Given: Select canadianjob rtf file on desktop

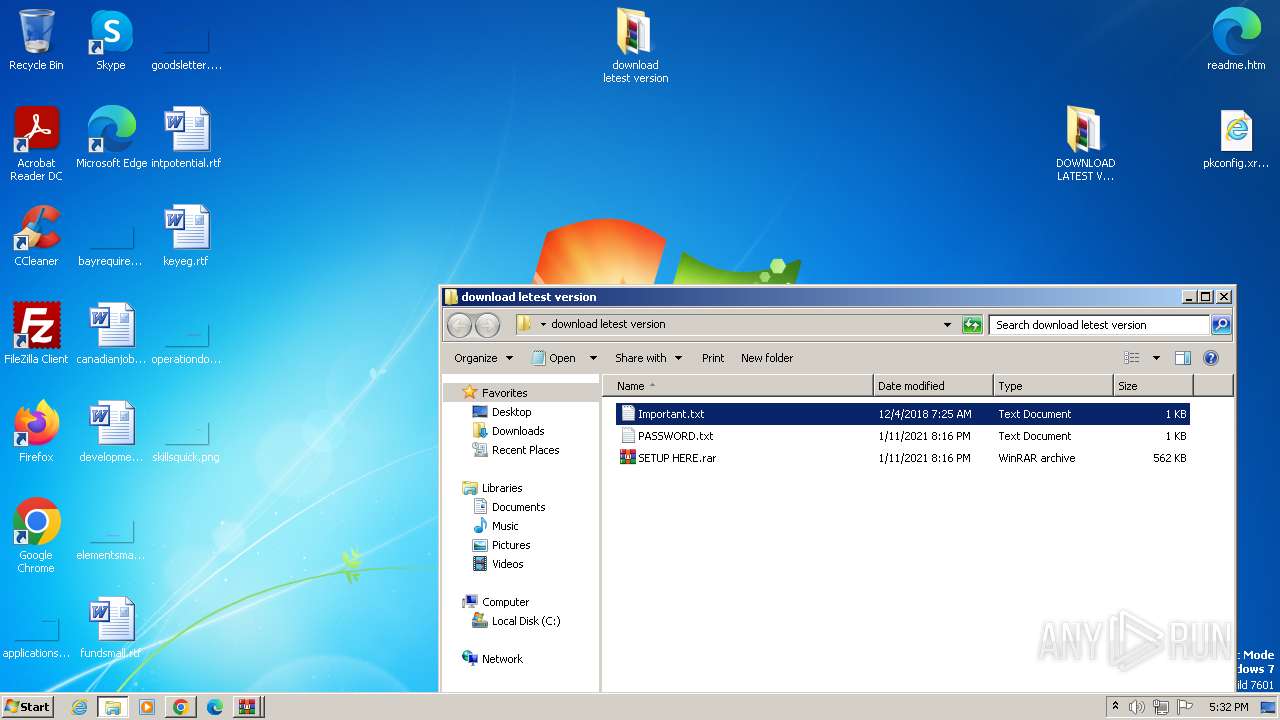Looking at the screenshot, I should tap(111, 333).
